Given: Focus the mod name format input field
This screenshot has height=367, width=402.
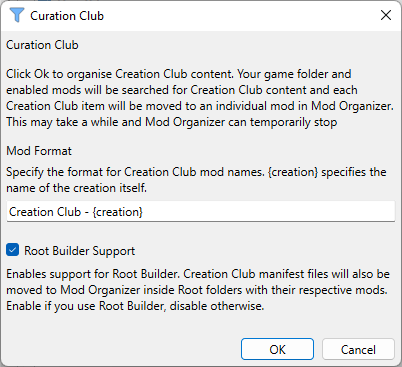Looking at the screenshot, I should [x=201, y=212].
